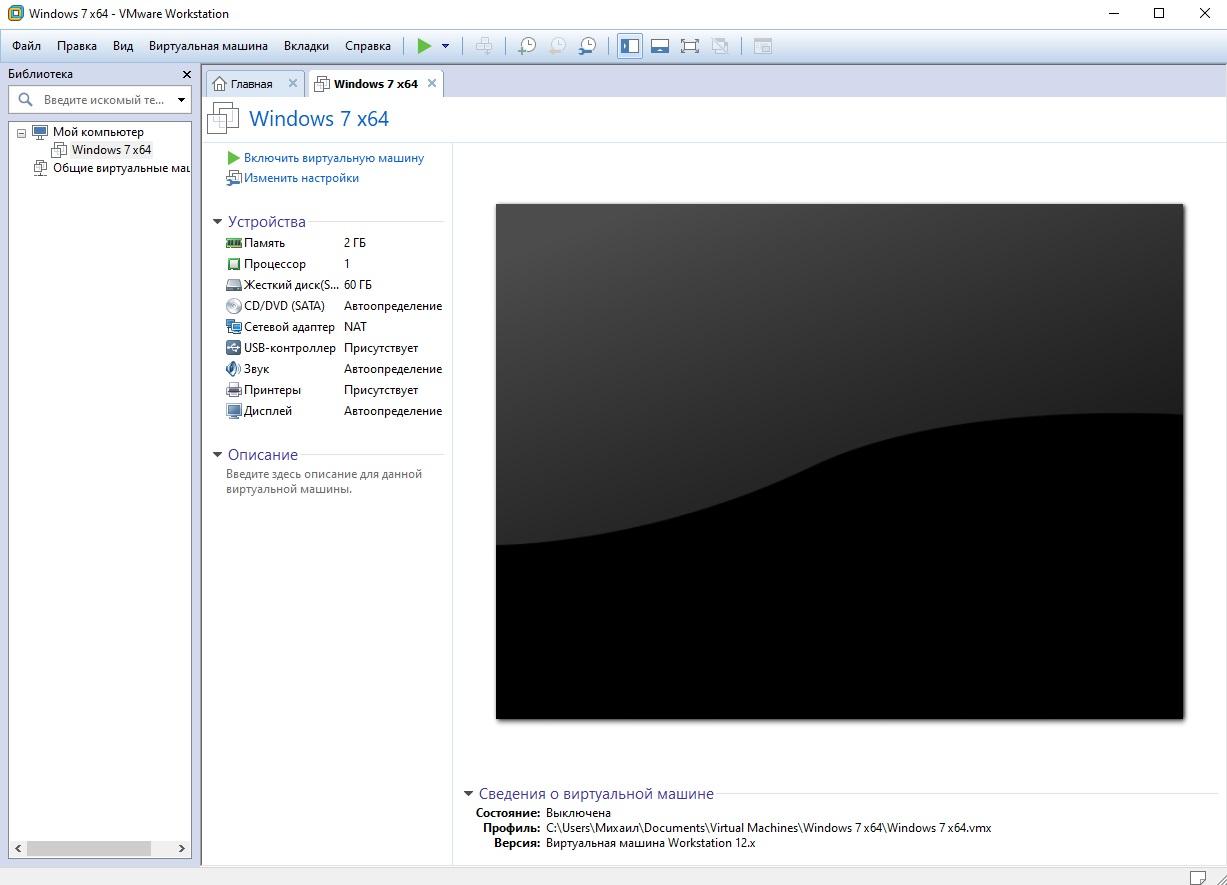This screenshot has height=885, width=1227.
Task: Click the revert to snapshot toolbar icon
Action: [557, 46]
